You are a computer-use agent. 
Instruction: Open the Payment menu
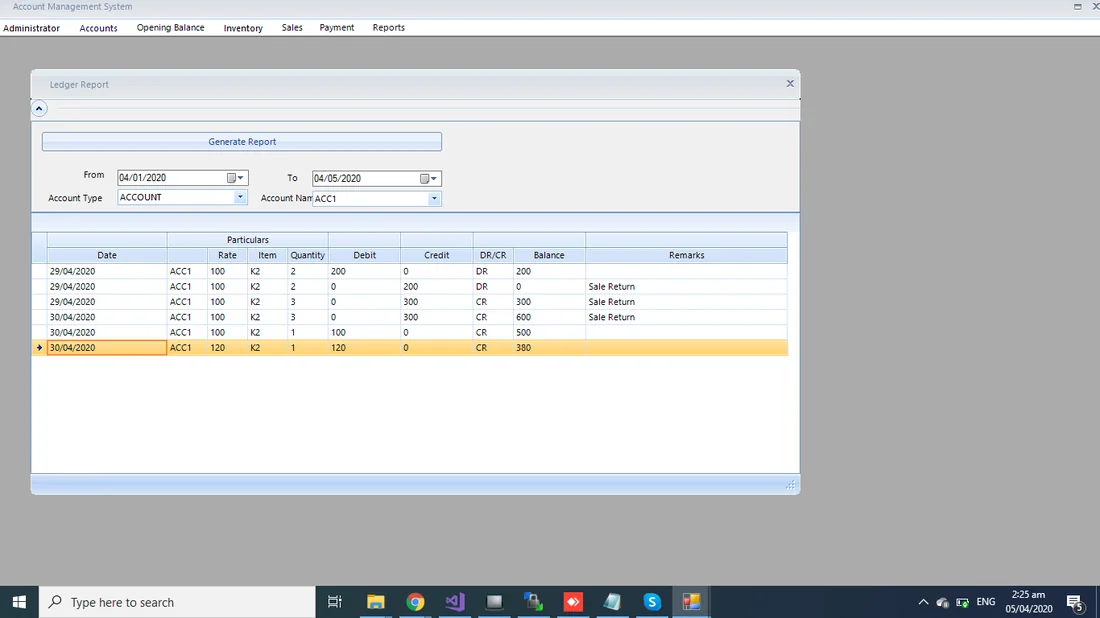(337, 27)
